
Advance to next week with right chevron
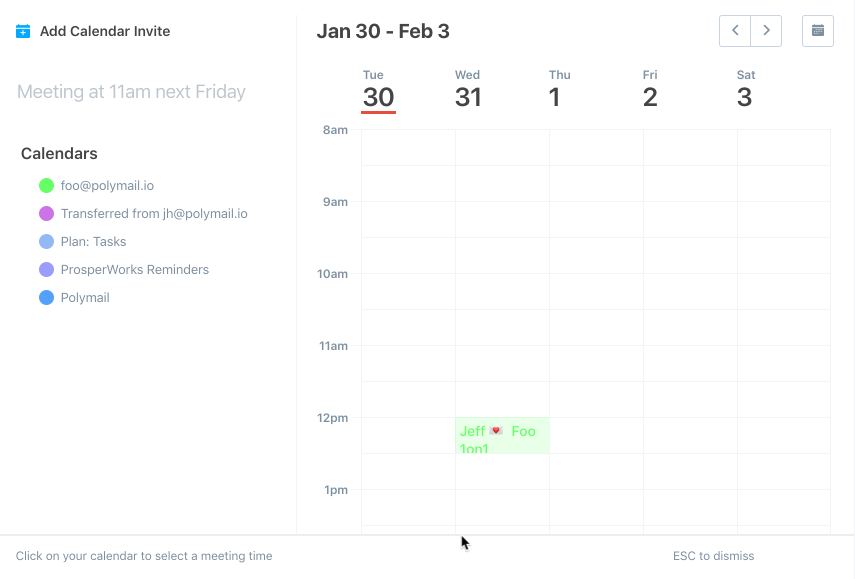(x=766, y=31)
